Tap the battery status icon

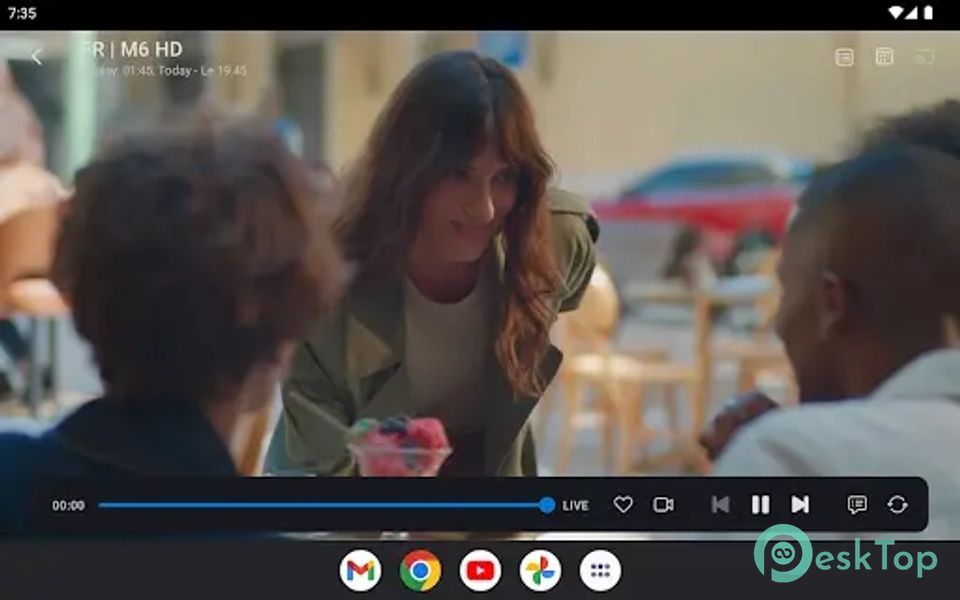(x=928, y=13)
